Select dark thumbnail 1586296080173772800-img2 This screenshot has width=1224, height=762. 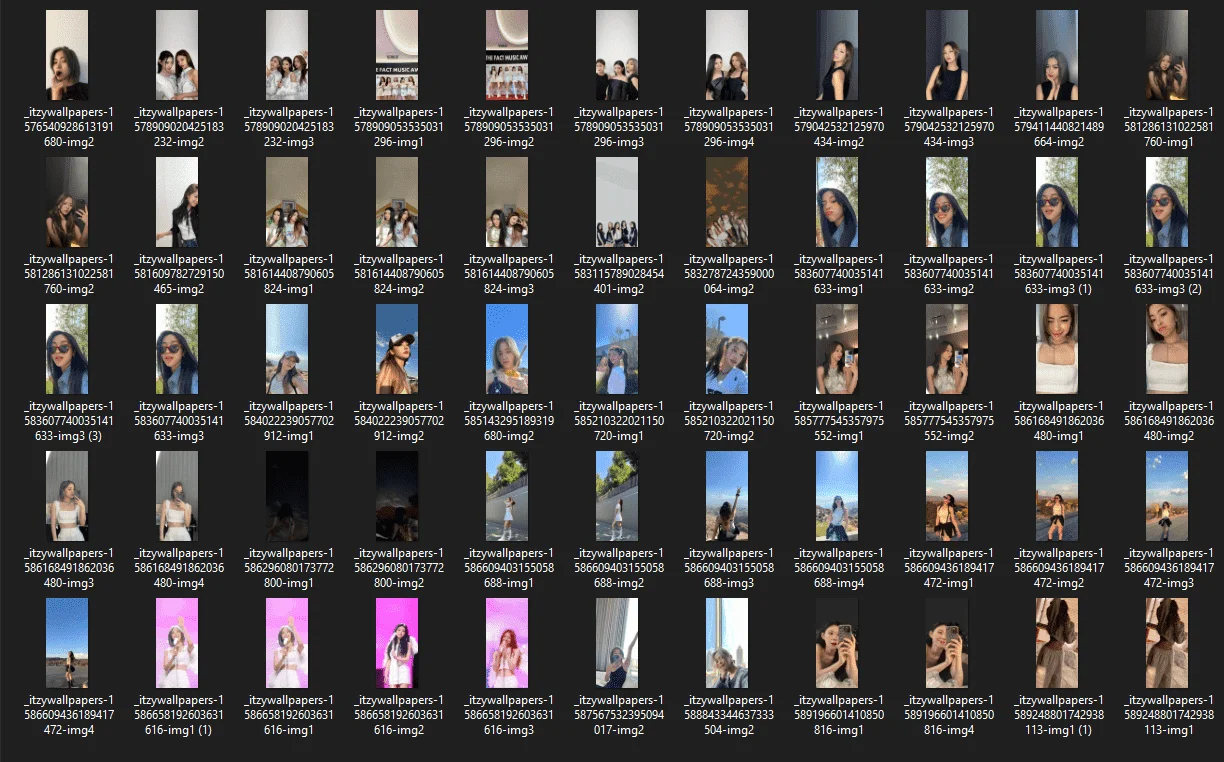(x=397, y=497)
